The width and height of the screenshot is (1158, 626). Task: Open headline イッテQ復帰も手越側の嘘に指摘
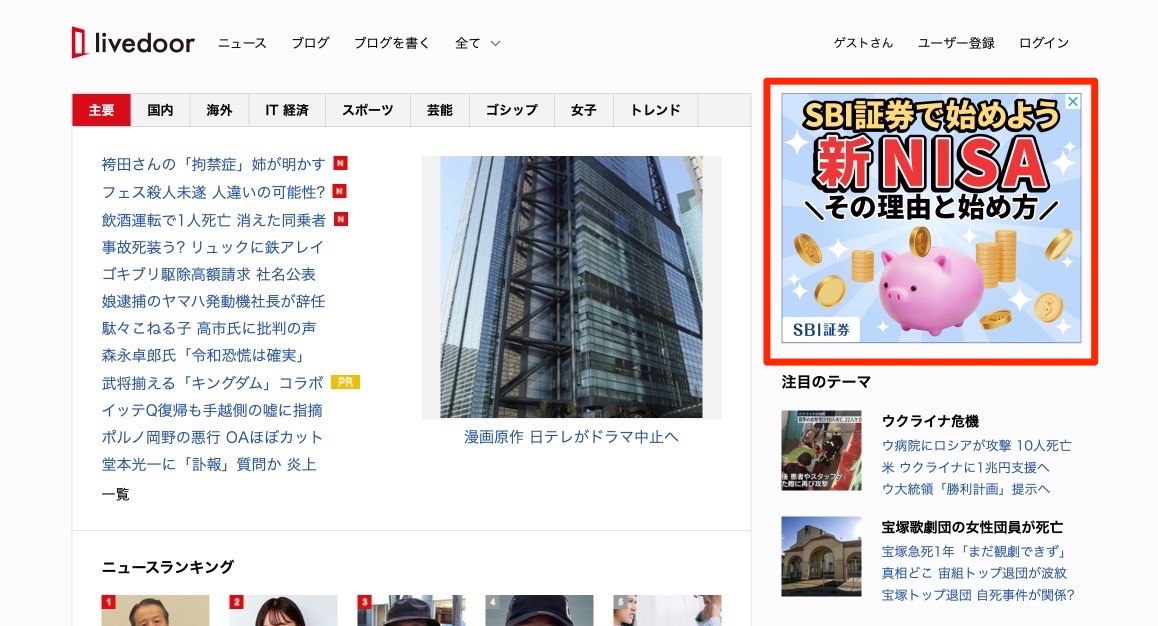pyautogui.click(x=212, y=410)
